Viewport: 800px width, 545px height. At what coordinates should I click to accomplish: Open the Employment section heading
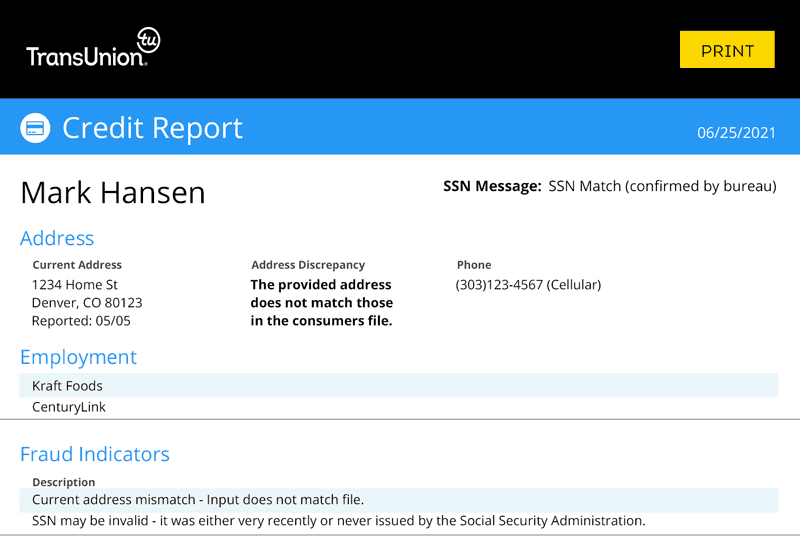coord(78,357)
